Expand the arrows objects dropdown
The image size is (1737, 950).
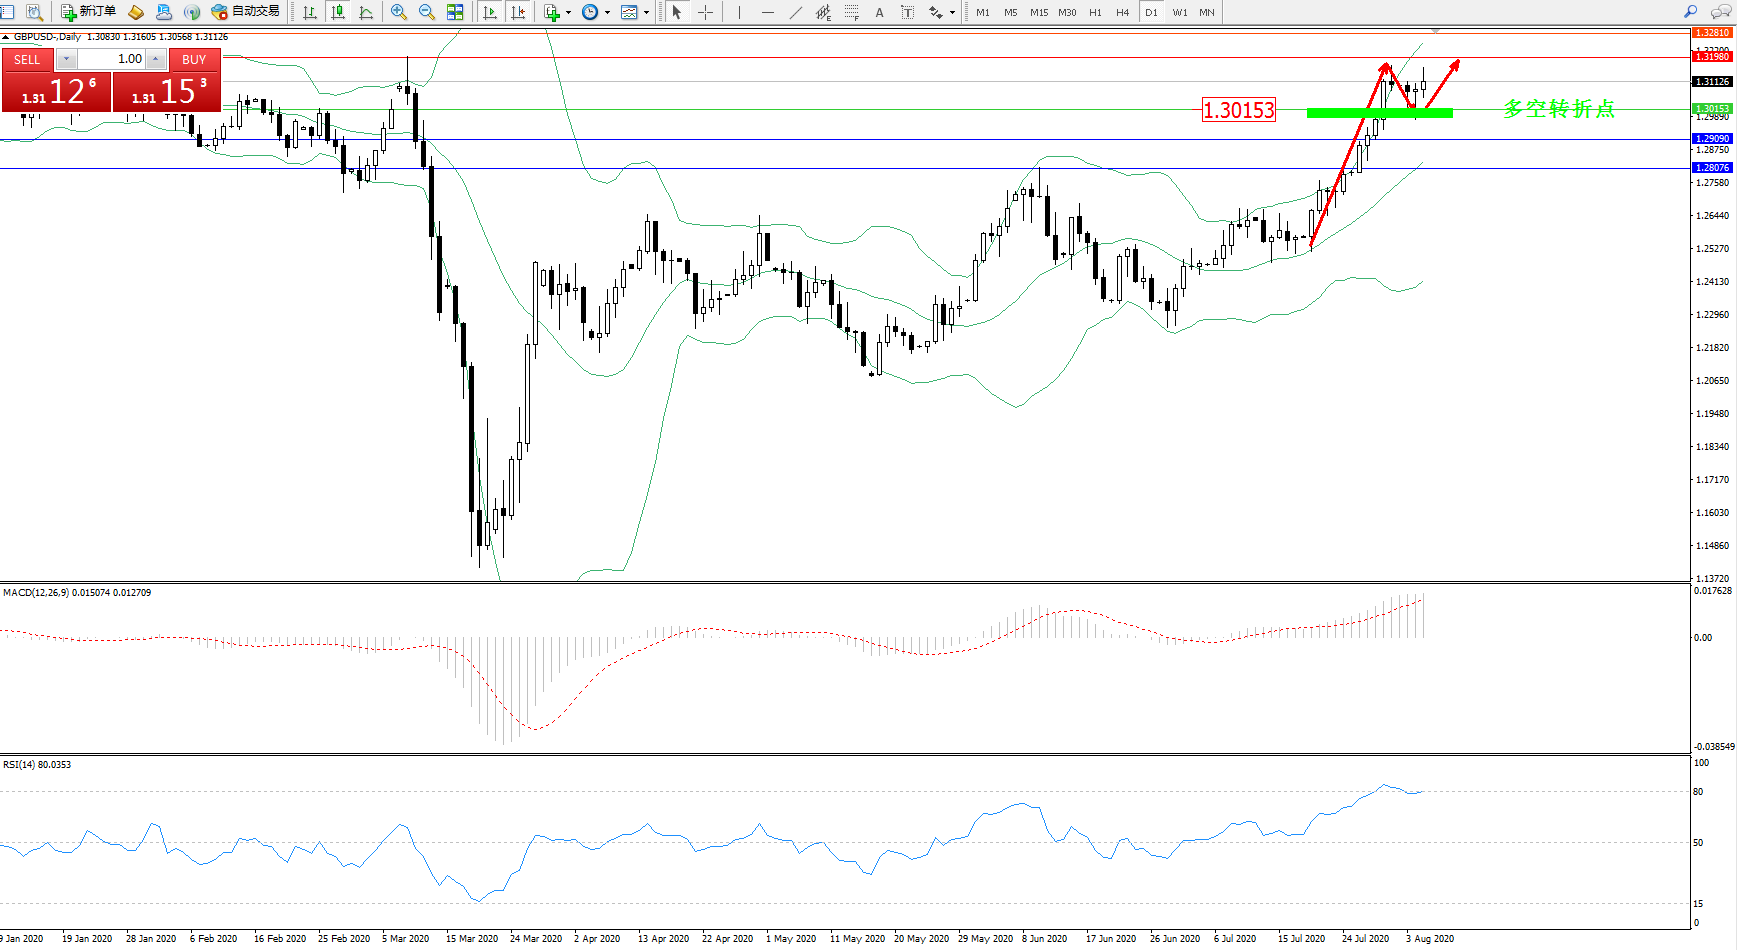(x=952, y=13)
